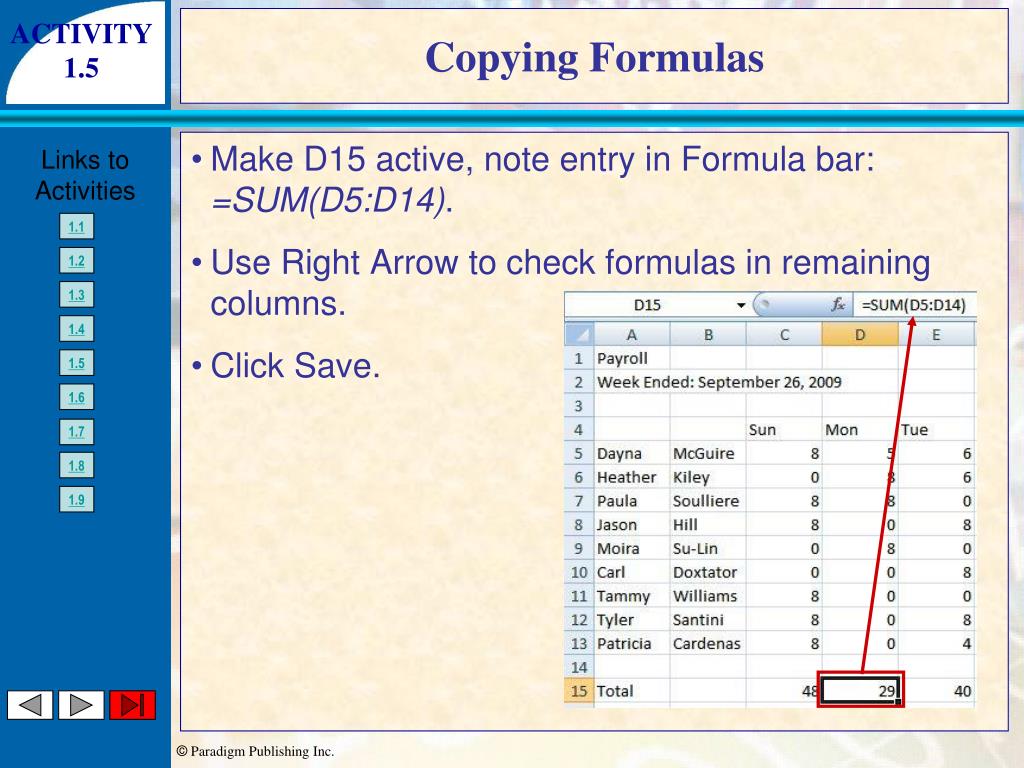Open activity link 1.4

pos(76,328)
